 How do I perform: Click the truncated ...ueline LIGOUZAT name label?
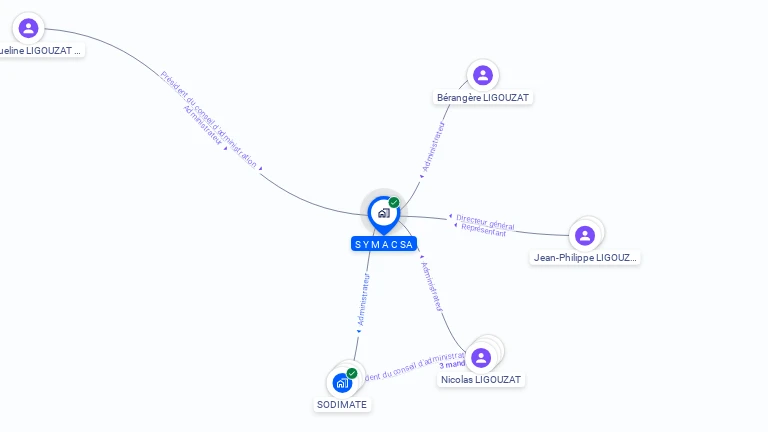pos(41,50)
